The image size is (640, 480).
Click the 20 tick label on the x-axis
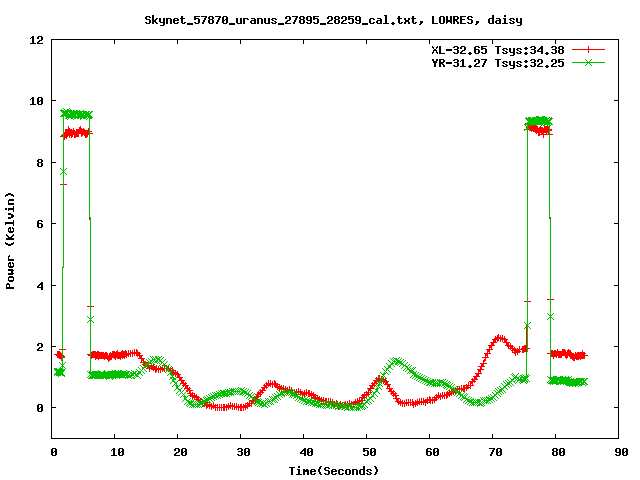178,453
